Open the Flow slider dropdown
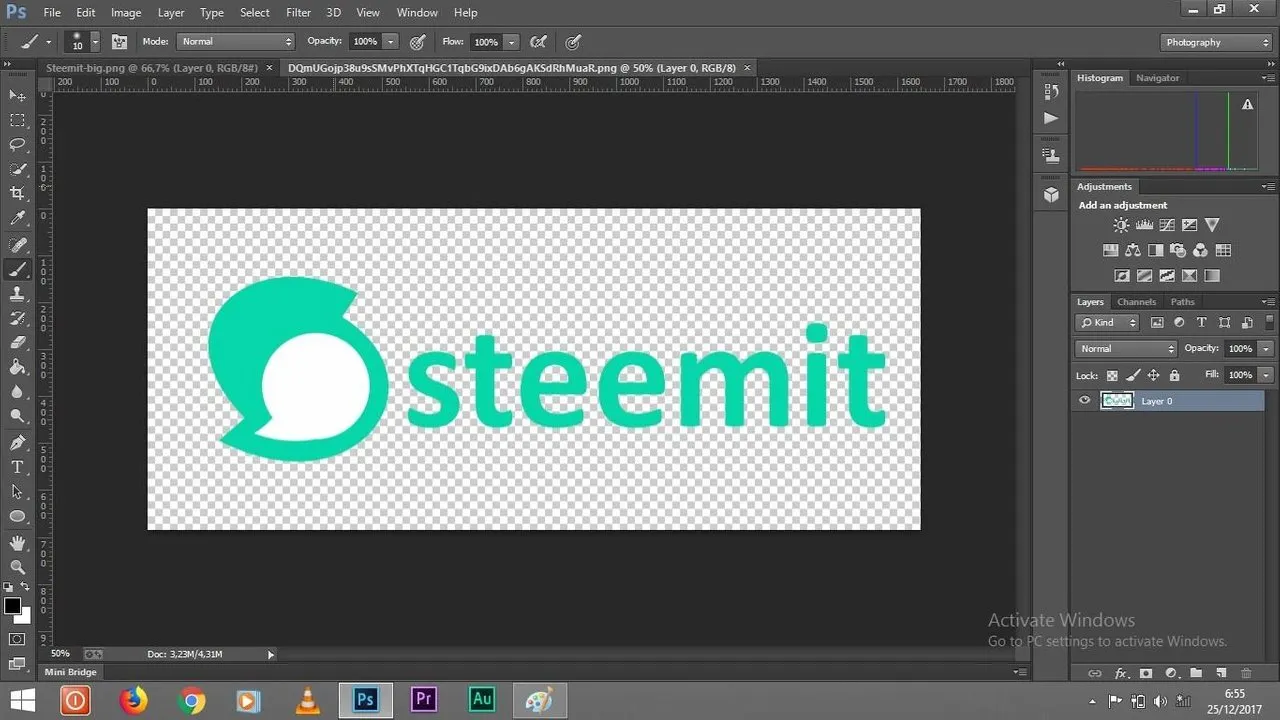The image size is (1280, 720). pos(512,42)
